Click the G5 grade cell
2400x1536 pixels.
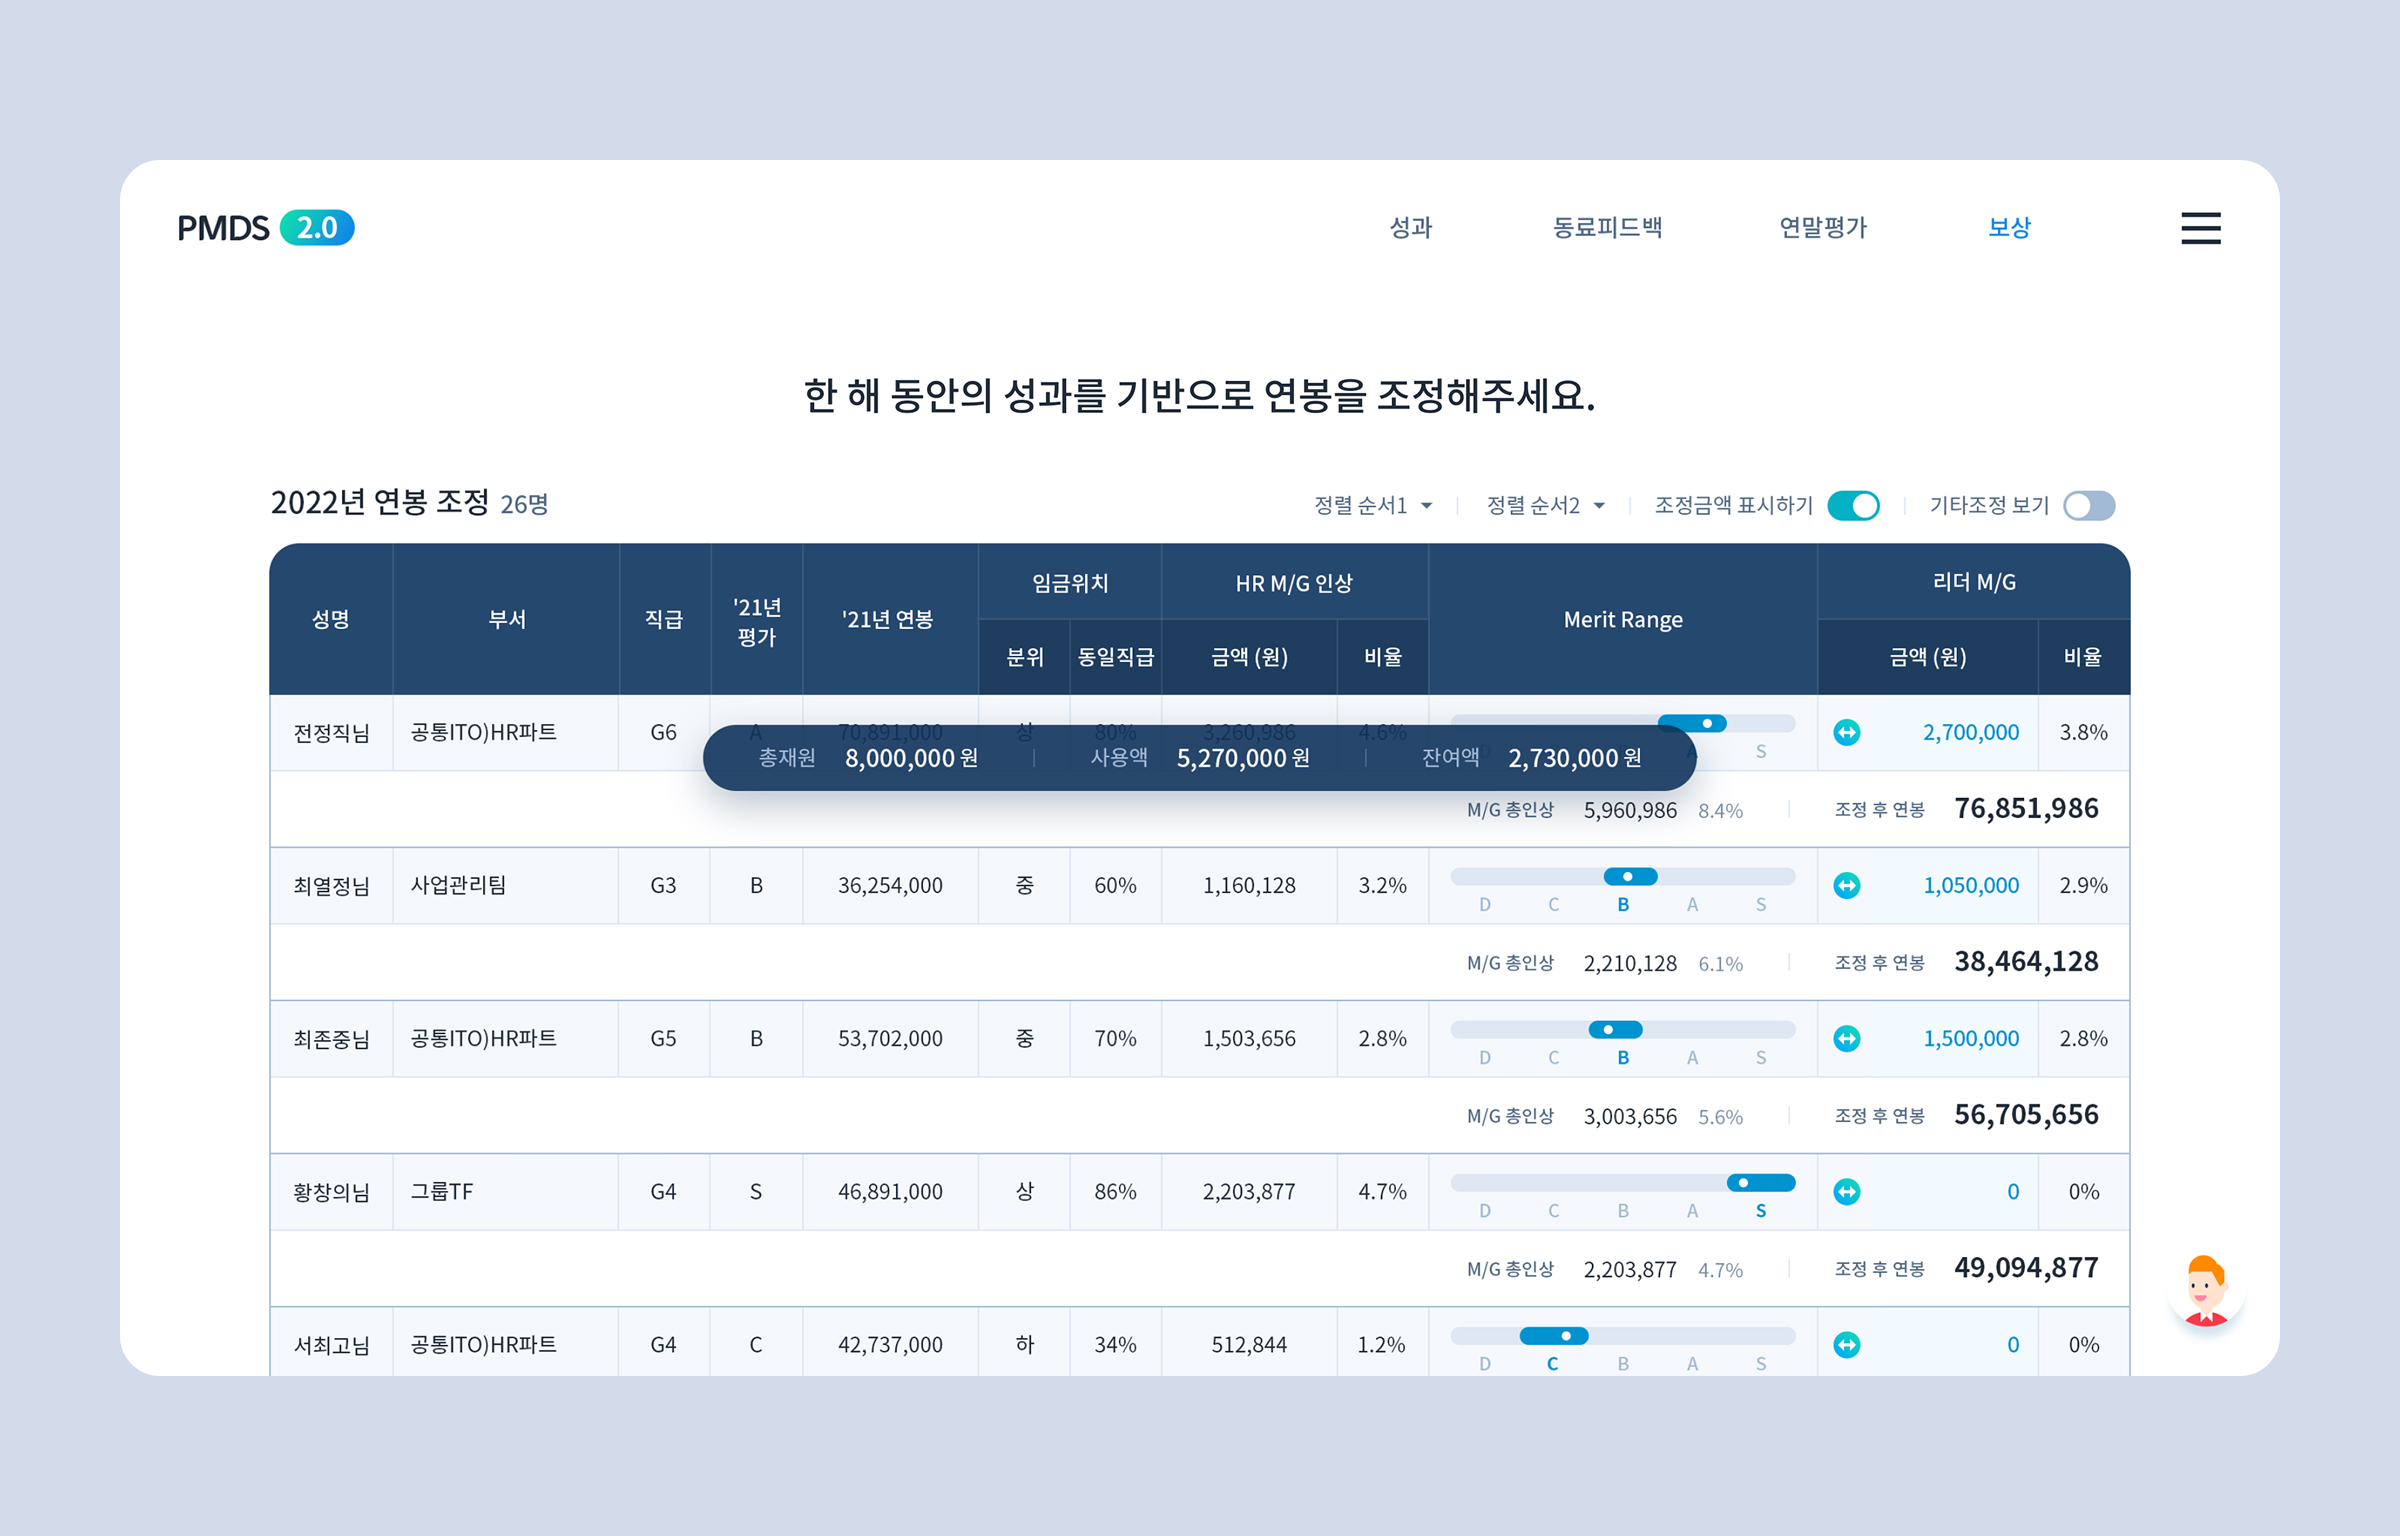coord(663,1038)
